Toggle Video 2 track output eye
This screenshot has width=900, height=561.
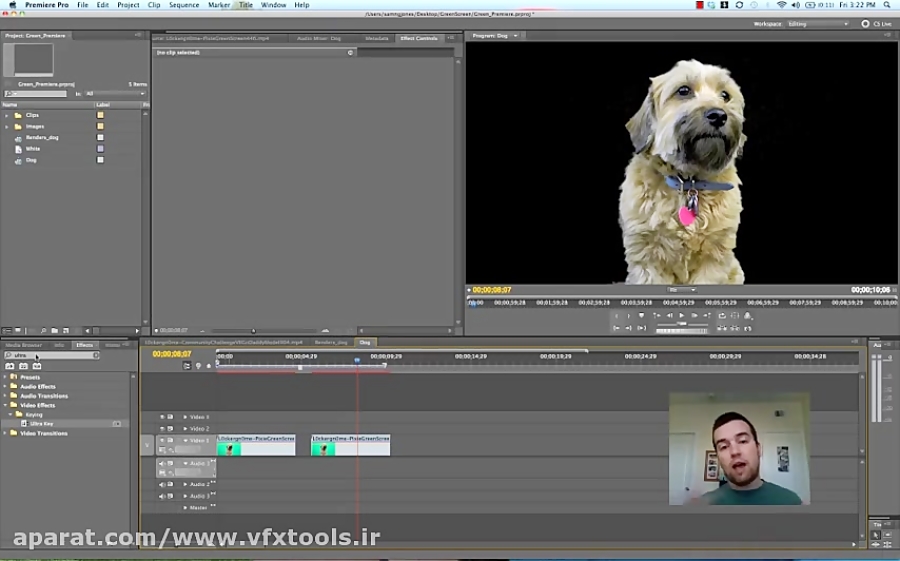(x=162, y=429)
